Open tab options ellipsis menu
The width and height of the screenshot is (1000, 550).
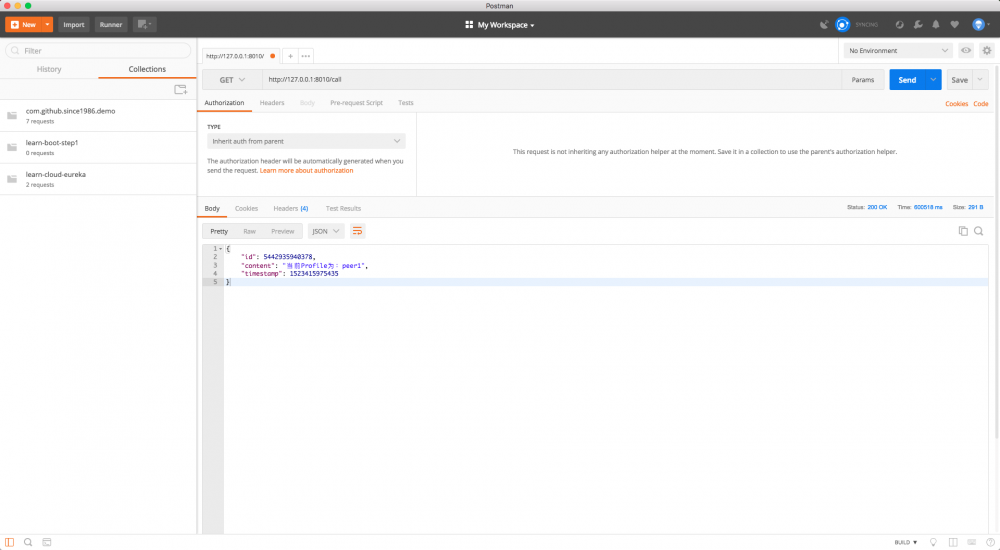pos(306,56)
